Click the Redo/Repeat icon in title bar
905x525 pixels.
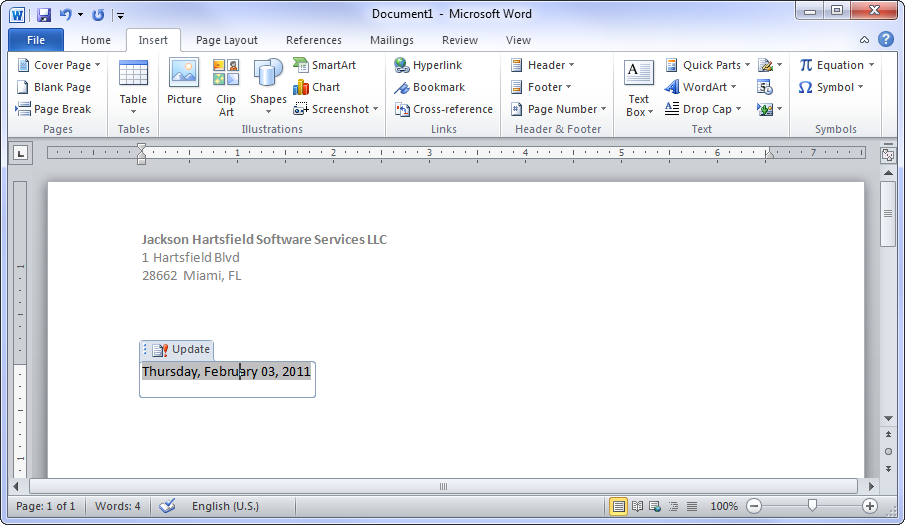click(x=98, y=14)
